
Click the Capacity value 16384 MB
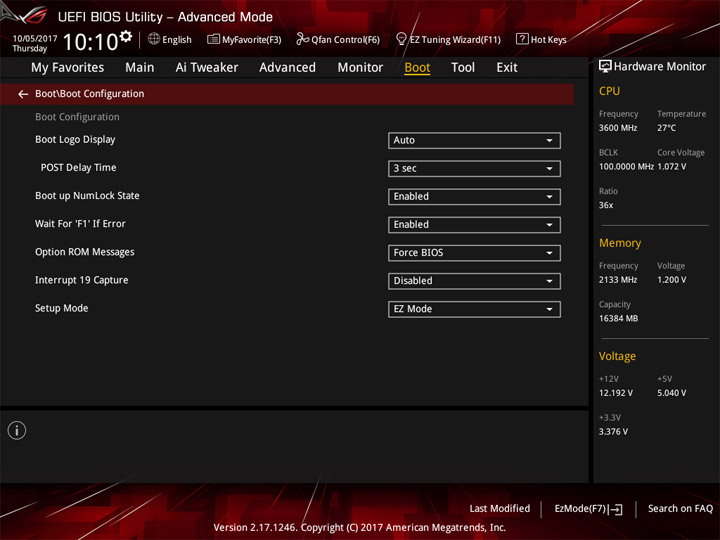(619, 318)
